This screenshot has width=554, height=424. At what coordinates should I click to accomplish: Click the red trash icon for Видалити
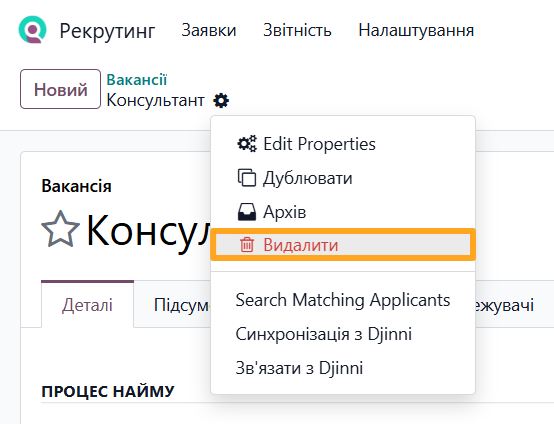click(x=247, y=245)
